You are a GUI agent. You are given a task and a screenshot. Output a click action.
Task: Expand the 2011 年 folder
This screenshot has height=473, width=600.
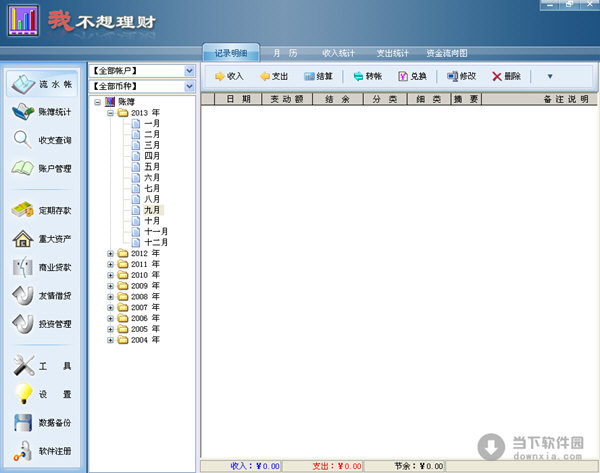tap(110, 264)
